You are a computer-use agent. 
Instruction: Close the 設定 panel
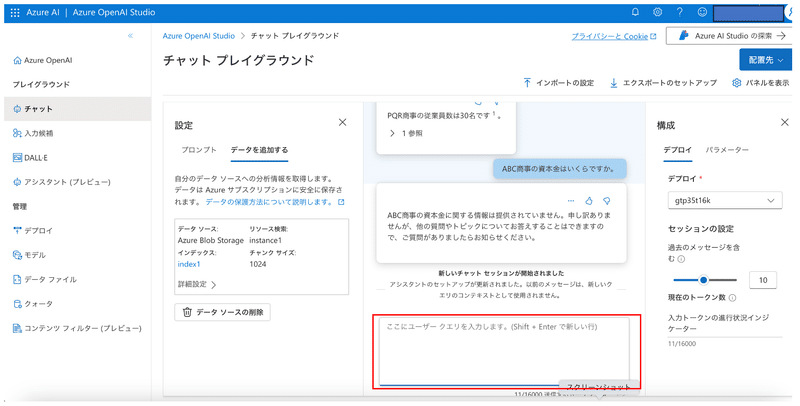(342, 122)
